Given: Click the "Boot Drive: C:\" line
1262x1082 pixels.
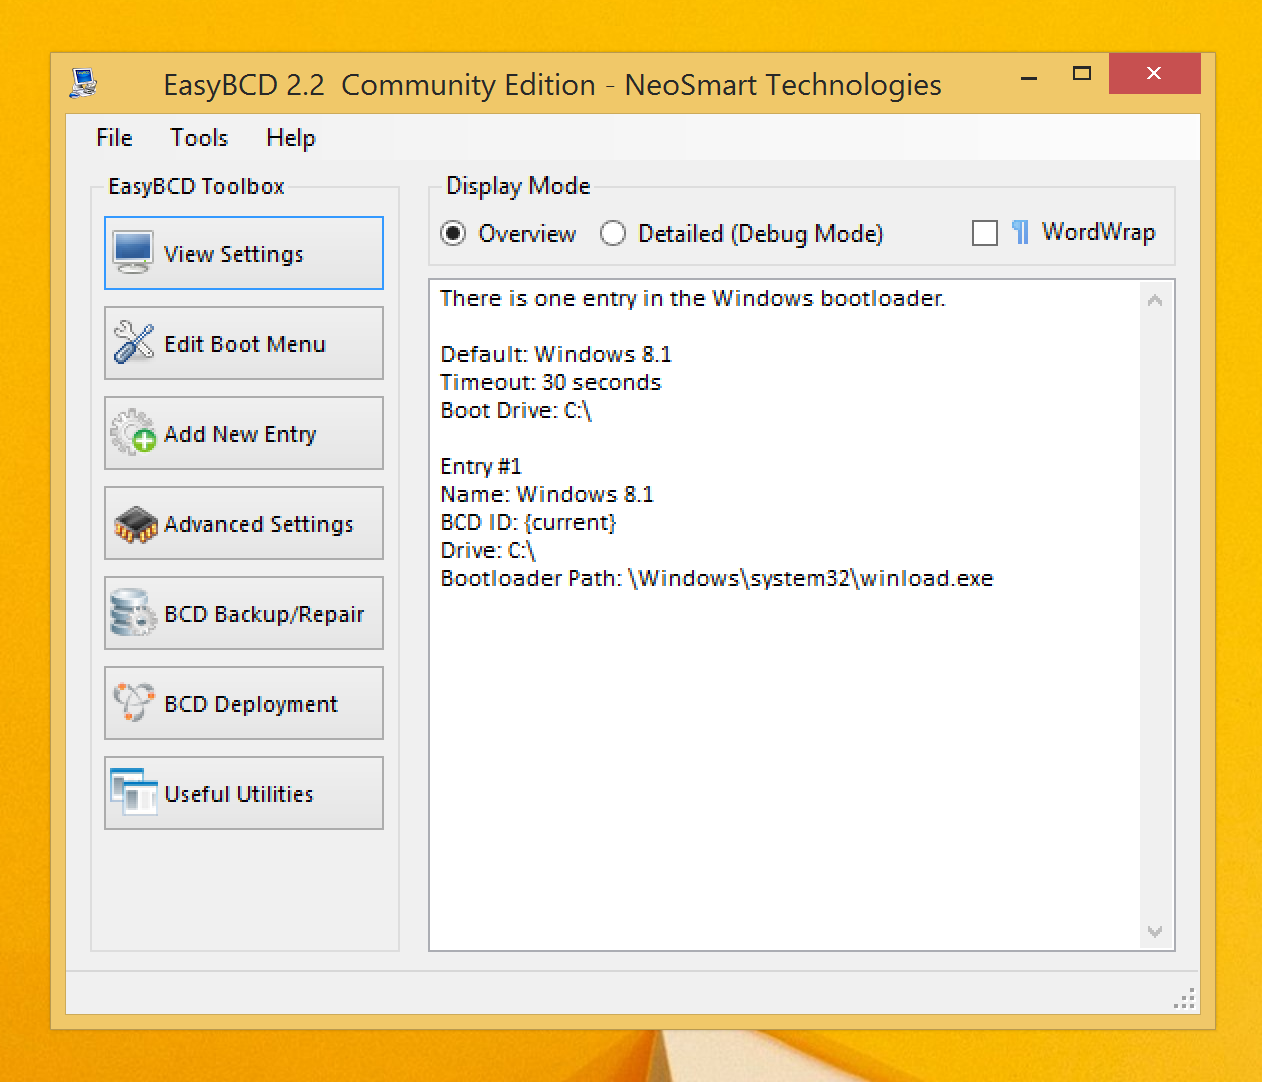Looking at the screenshot, I should pos(516,410).
